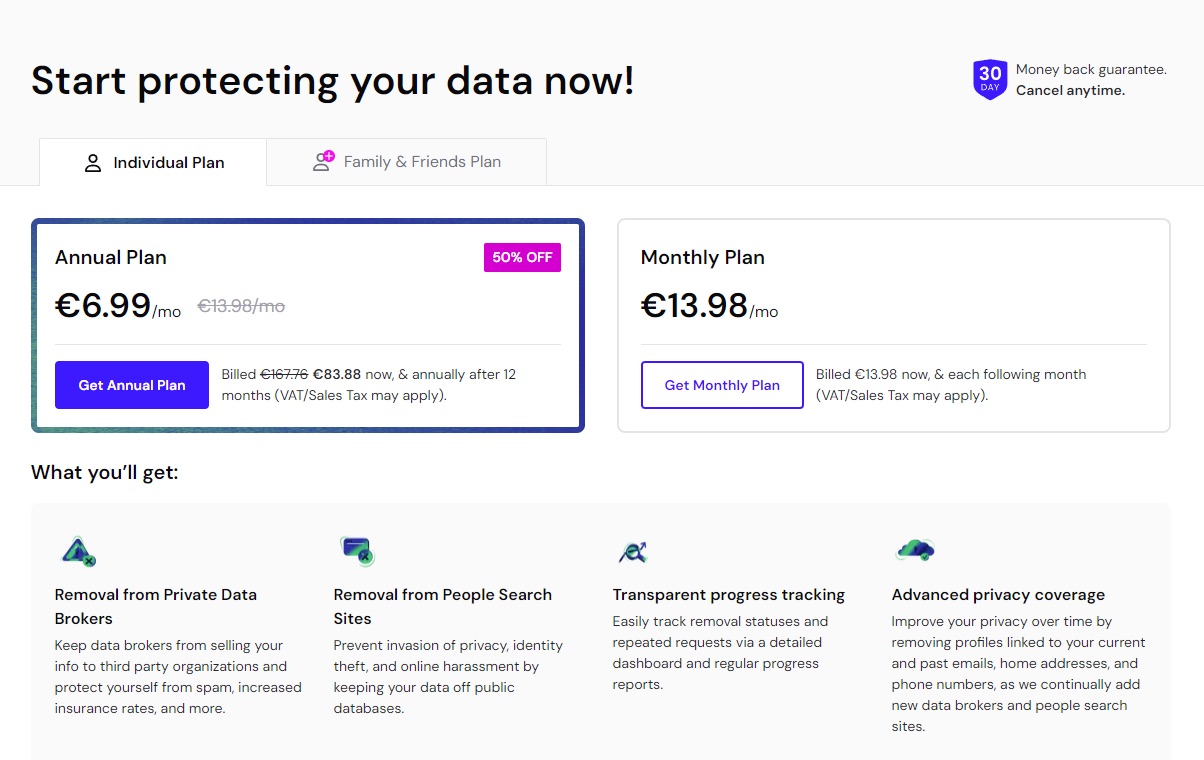This screenshot has height=760, width=1204.
Task: Click the Transparent progress tracking heading
Action: click(x=728, y=595)
